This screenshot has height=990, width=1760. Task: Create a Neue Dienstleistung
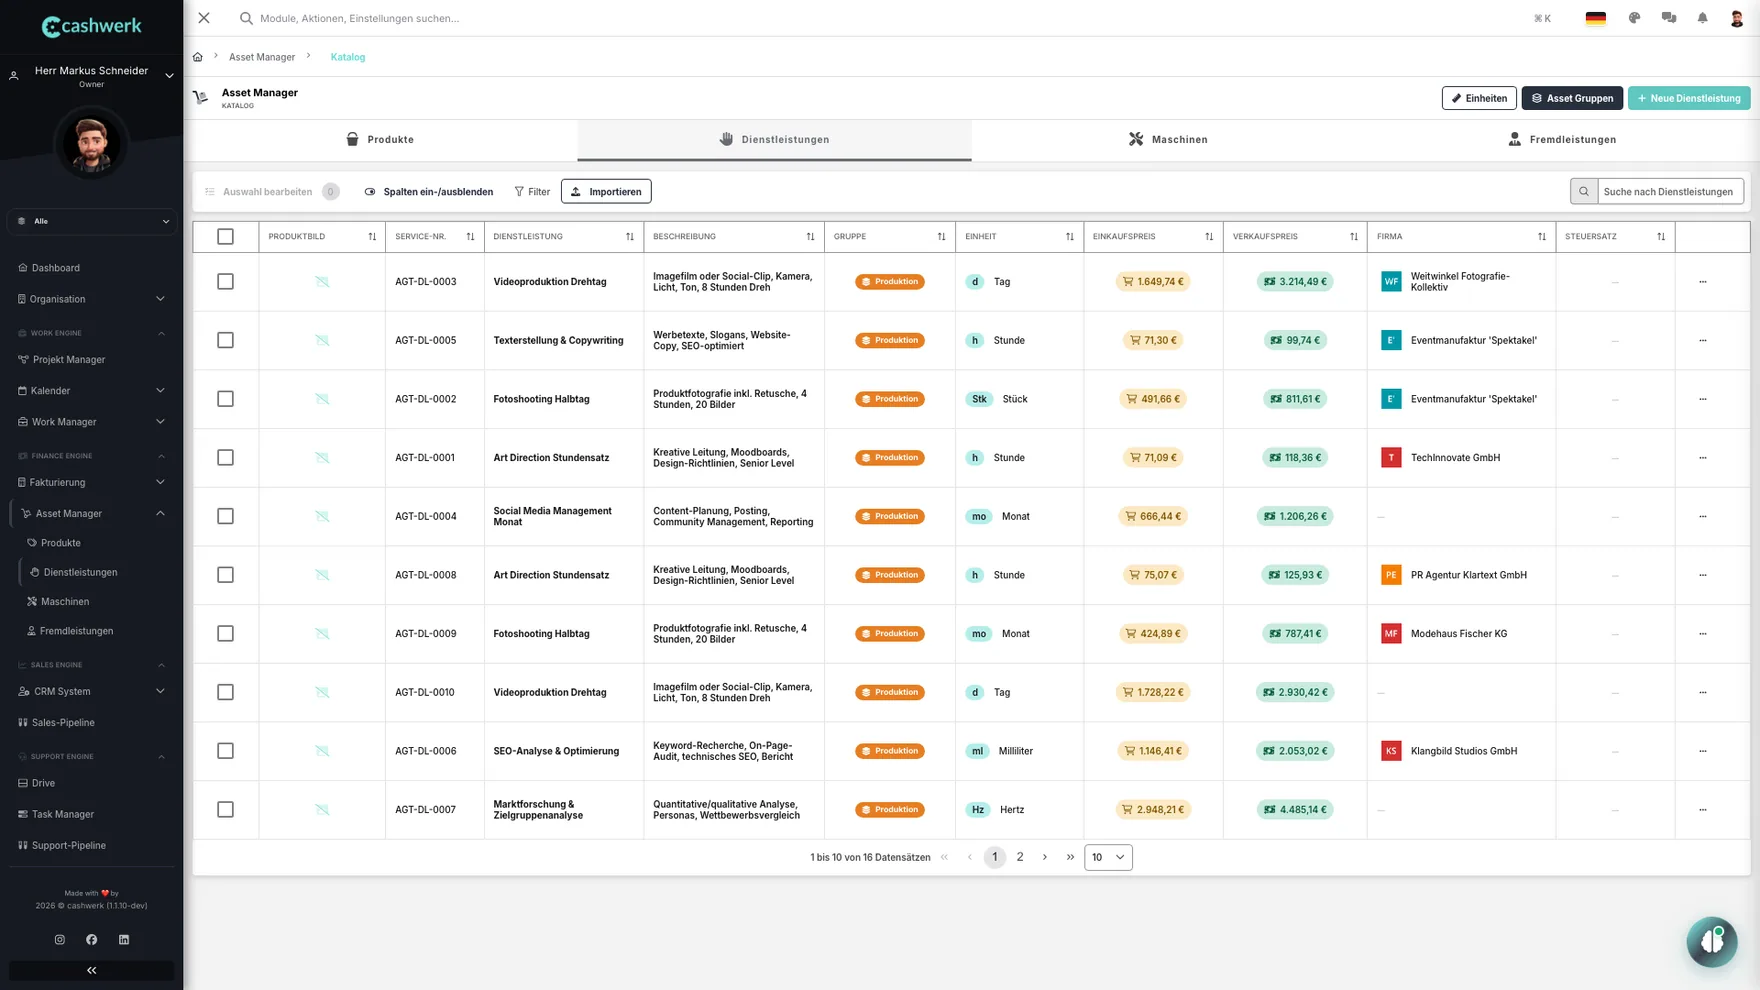1689,98
